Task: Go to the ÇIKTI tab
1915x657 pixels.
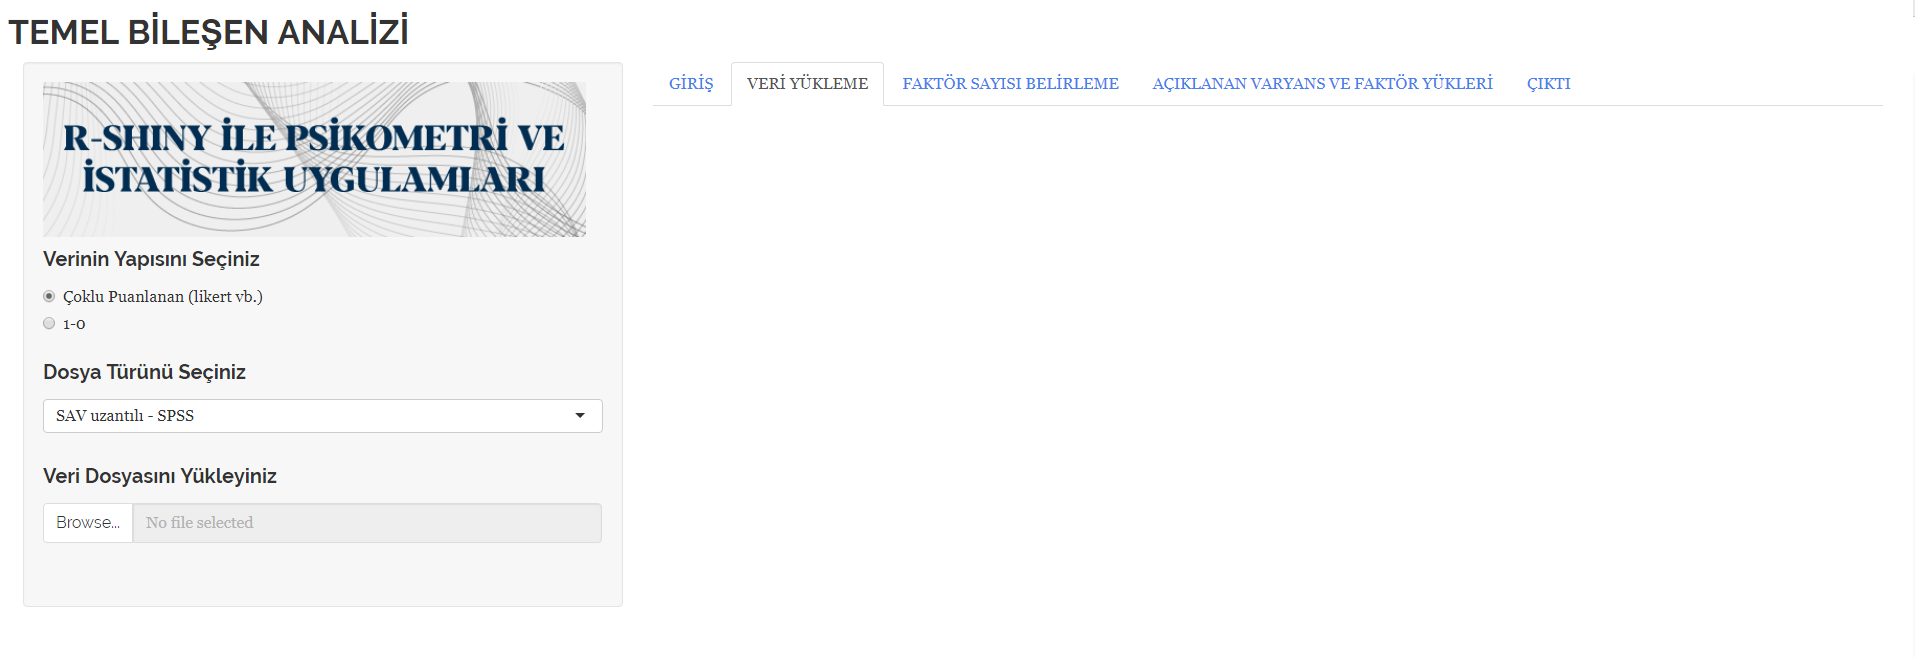Action: pos(1548,84)
